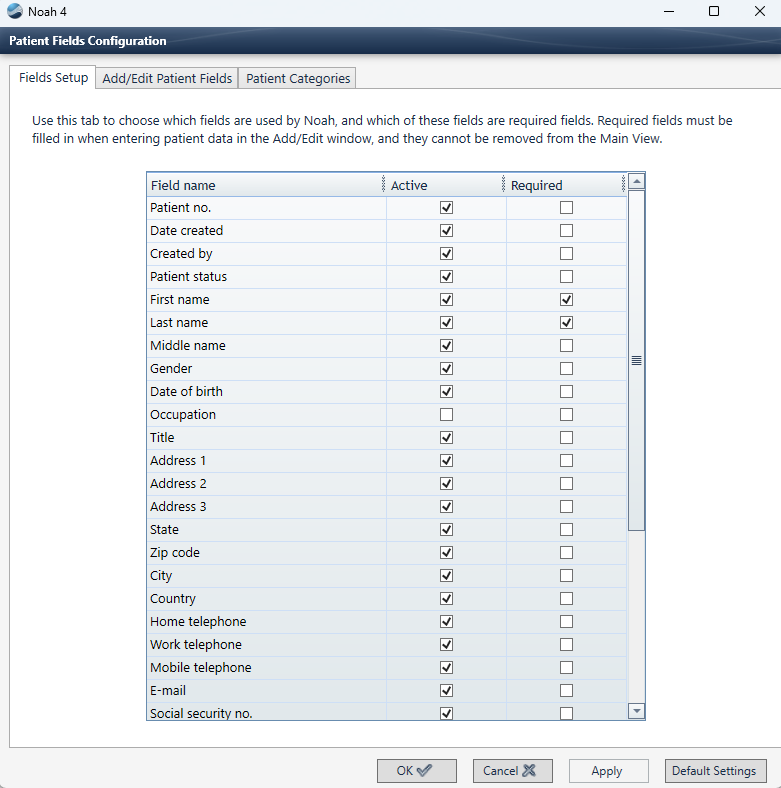Select the First name row label
Viewport: 781px width, 788px height.
click(179, 300)
